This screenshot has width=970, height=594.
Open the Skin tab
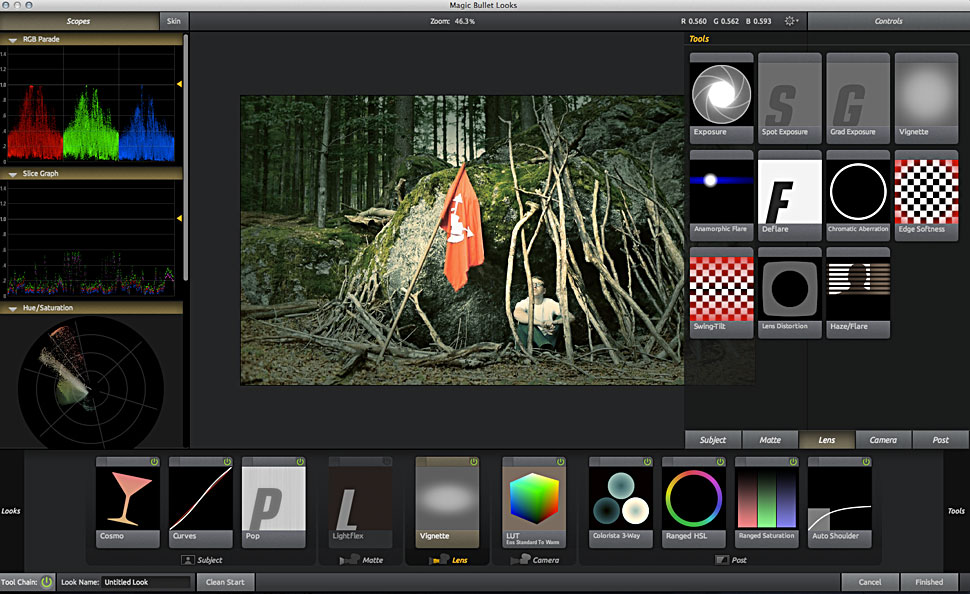pyautogui.click(x=174, y=21)
